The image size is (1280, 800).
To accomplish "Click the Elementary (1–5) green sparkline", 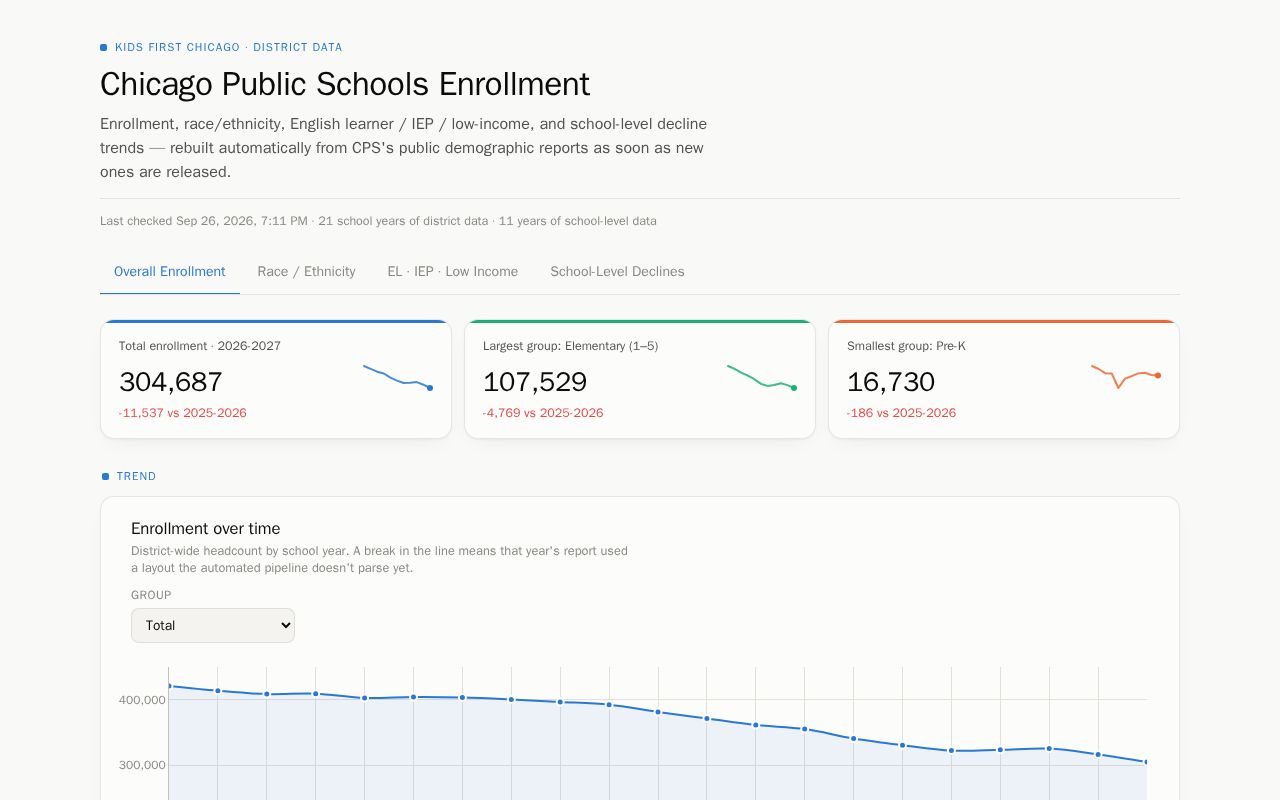I will (x=761, y=377).
